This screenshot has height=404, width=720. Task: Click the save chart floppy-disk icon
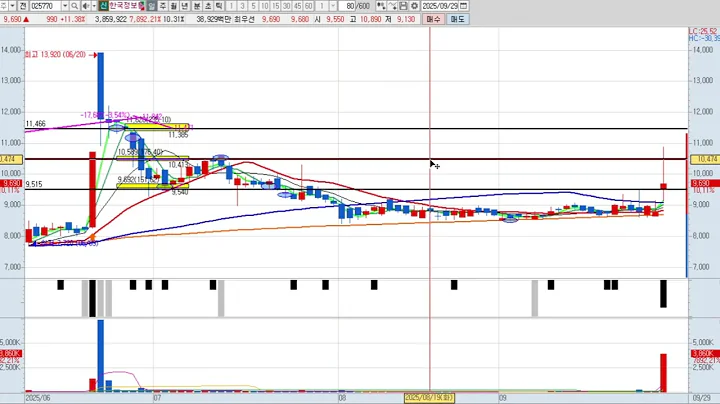(403, 6)
